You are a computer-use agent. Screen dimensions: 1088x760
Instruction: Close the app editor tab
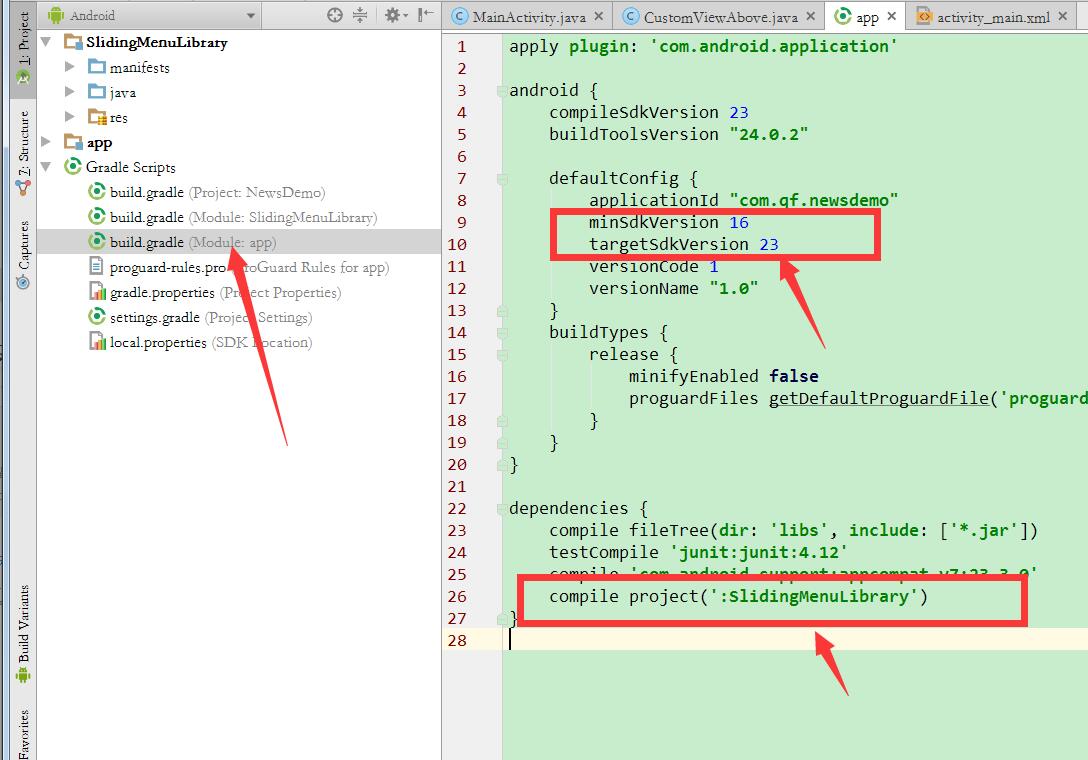[892, 16]
